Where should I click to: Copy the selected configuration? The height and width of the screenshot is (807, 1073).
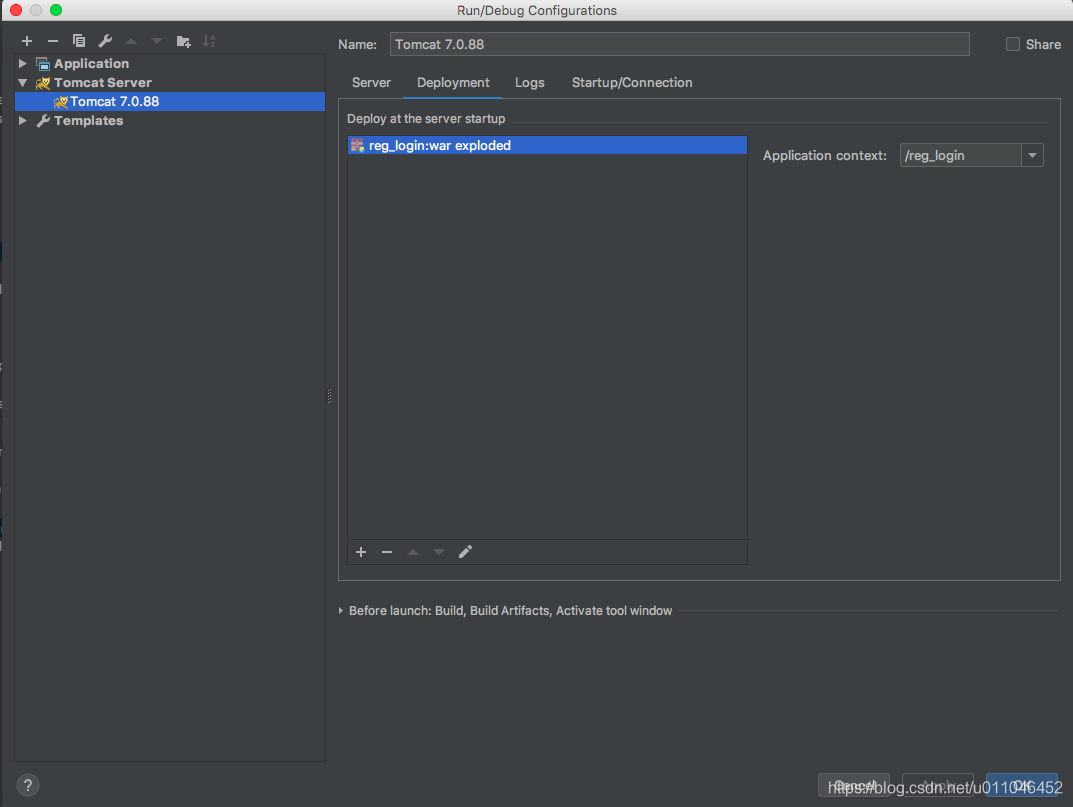coord(79,41)
